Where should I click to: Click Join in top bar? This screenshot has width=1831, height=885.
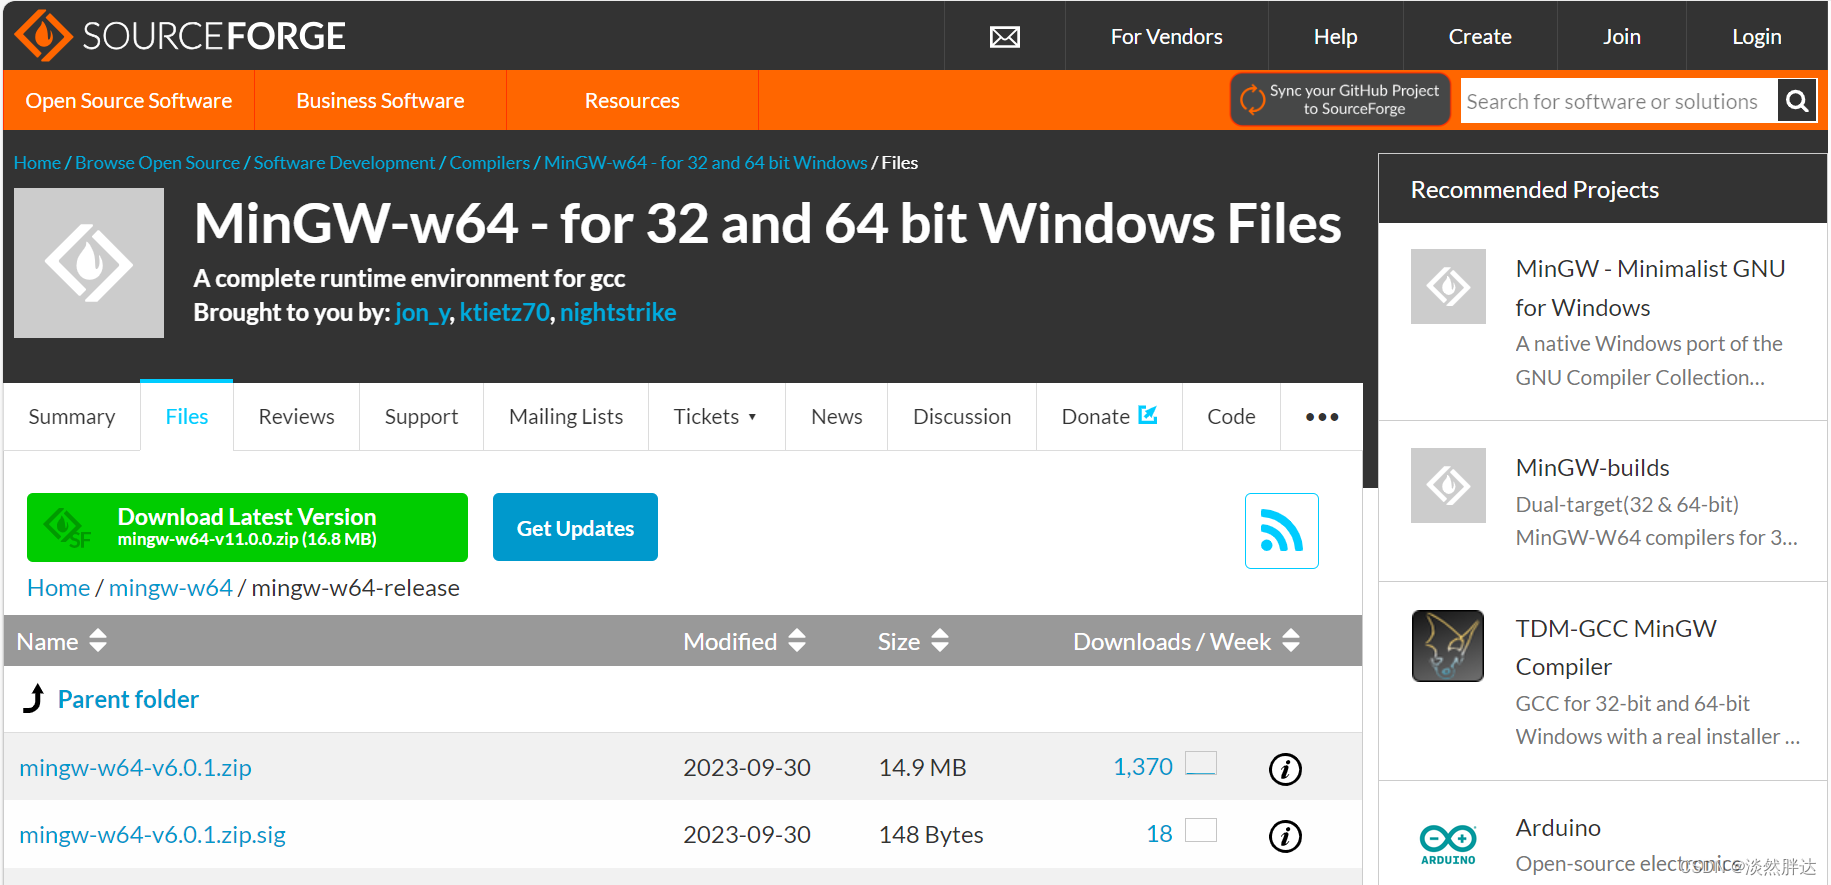pyautogui.click(x=1622, y=37)
